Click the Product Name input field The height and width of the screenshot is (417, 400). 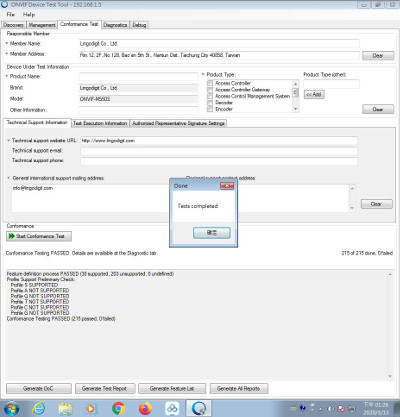click(138, 77)
